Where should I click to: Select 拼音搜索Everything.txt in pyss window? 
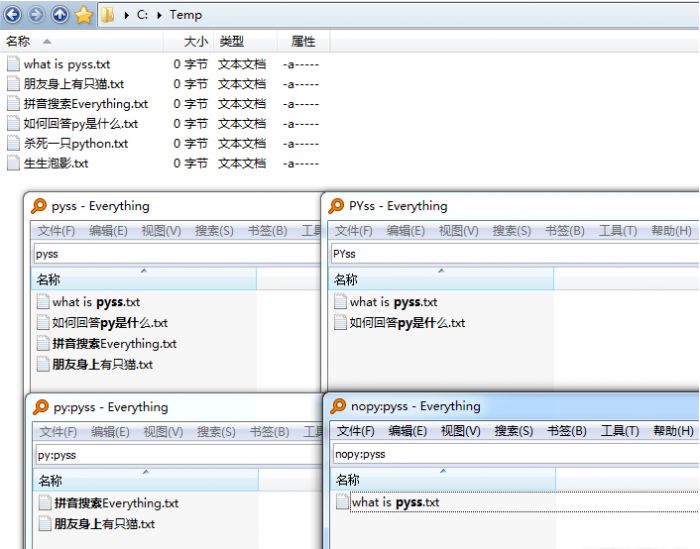(114, 344)
